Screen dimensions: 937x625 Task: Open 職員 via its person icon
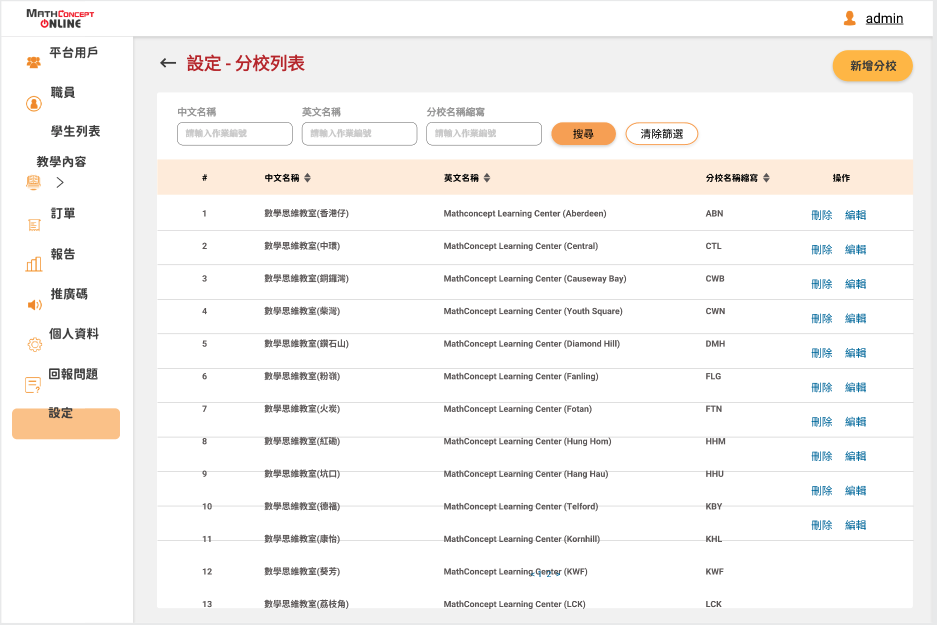coord(34,103)
